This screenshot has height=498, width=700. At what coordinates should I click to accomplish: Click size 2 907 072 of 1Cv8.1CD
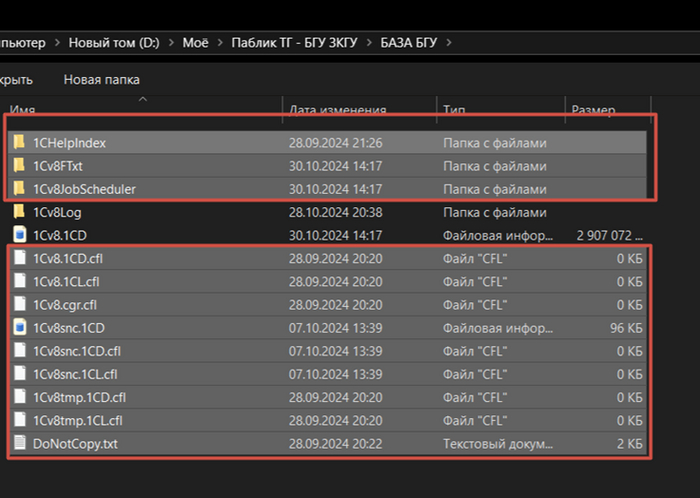(x=609, y=235)
